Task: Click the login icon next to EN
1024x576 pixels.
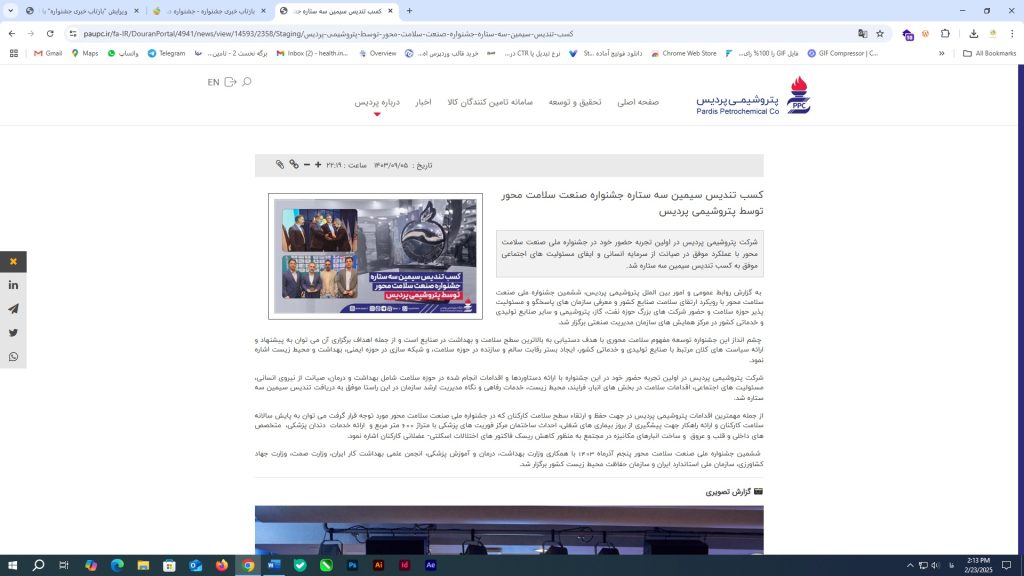Action: click(x=230, y=82)
